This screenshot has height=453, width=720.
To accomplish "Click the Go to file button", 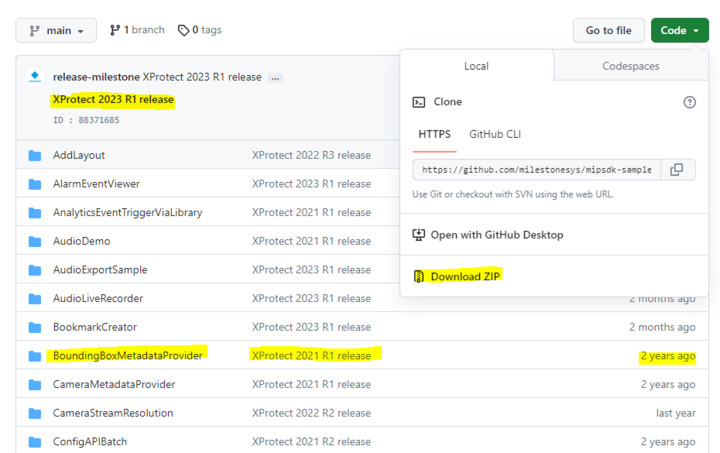I will [x=608, y=31].
